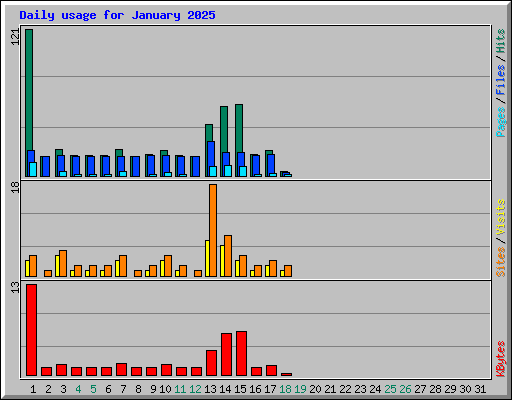512x400 pixels.
Task: Click the orange Sites bar for day 3
Action: click(63, 263)
